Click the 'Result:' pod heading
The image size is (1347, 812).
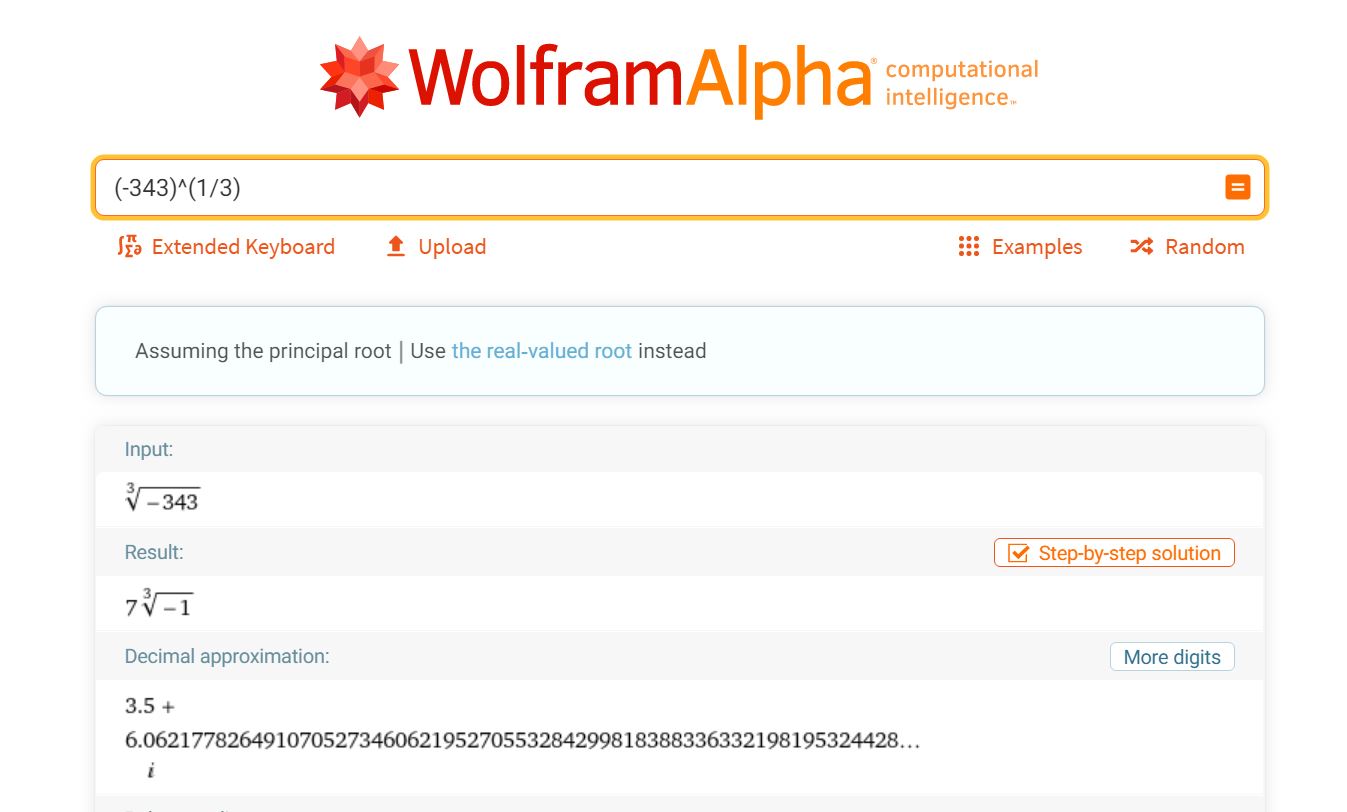pos(154,552)
